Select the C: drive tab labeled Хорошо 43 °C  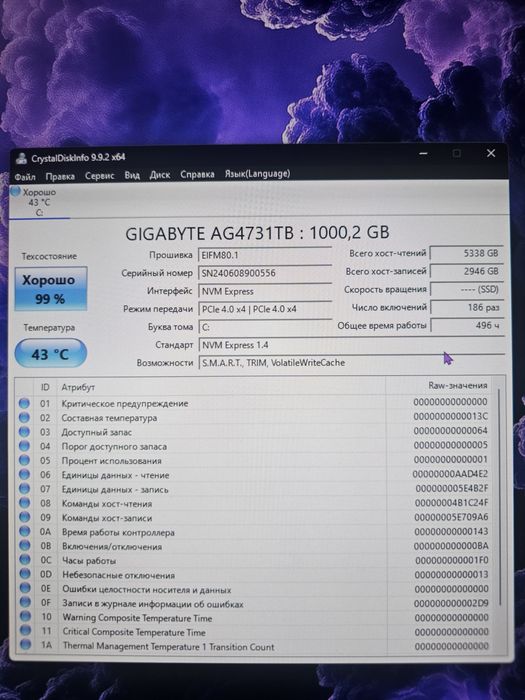point(39,202)
